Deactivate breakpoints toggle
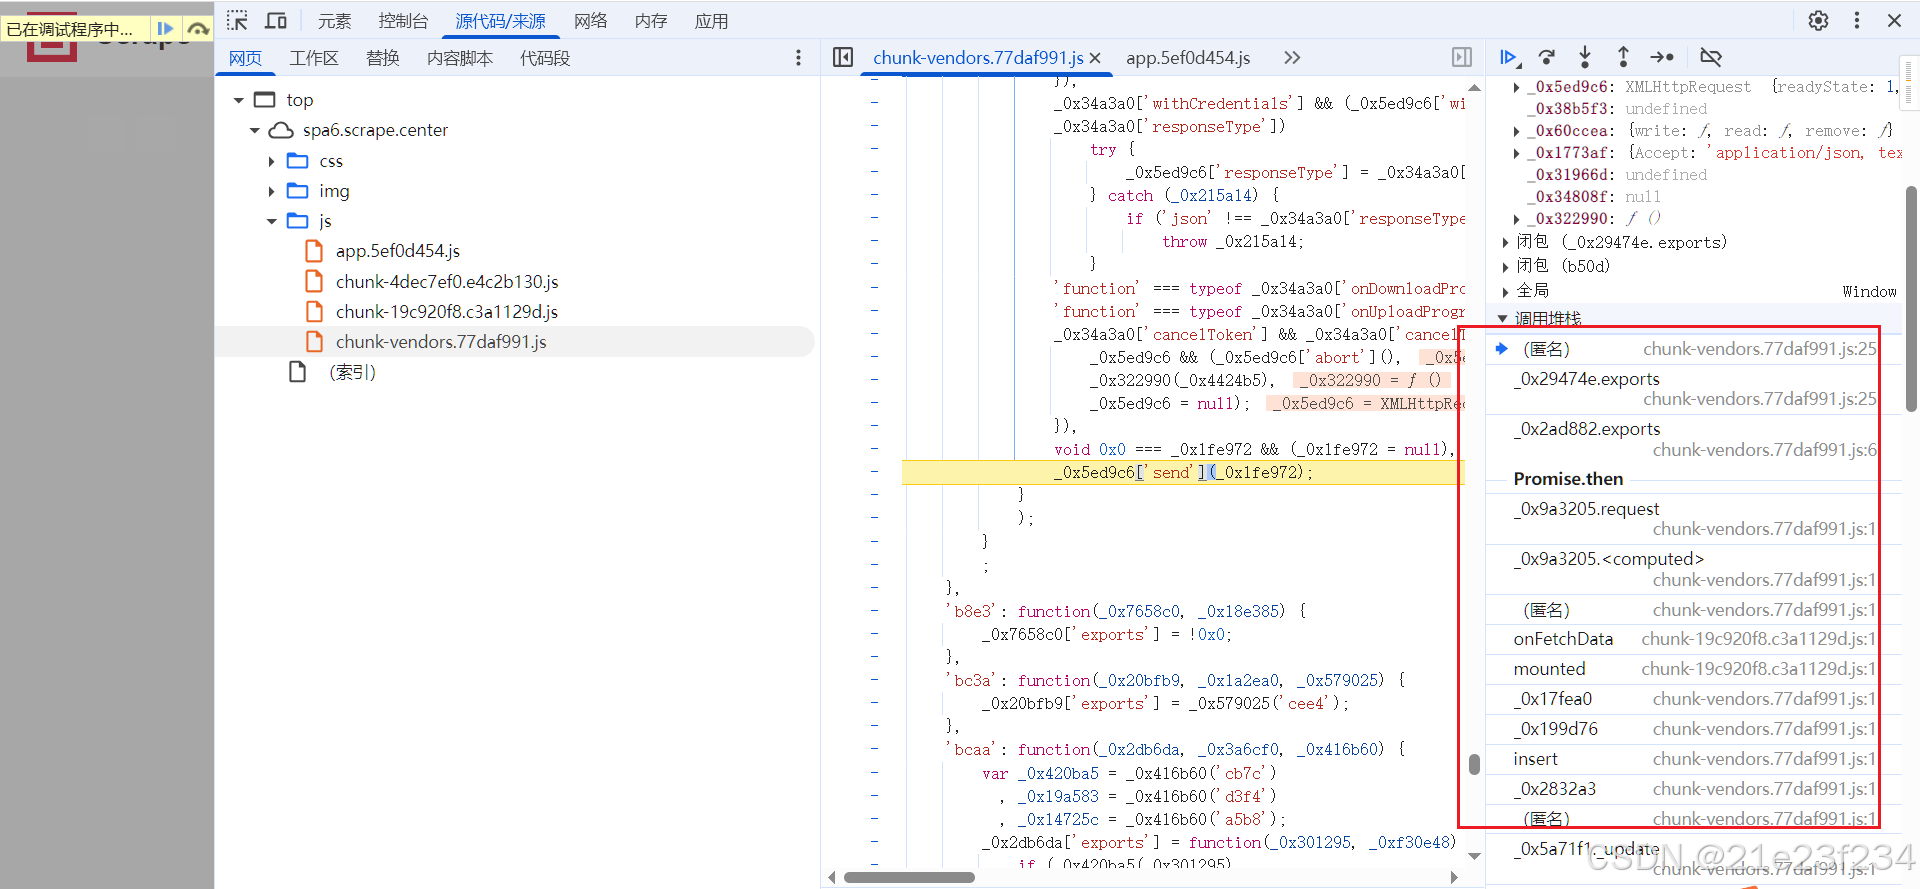The width and height of the screenshot is (1920, 889). (1711, 58)
